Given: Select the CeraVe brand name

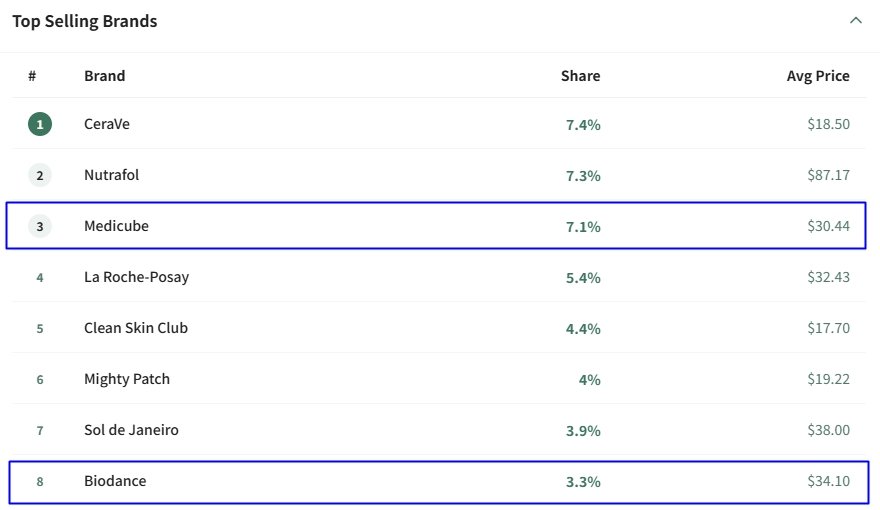Looking at the screenshot, I should point(107,125).
